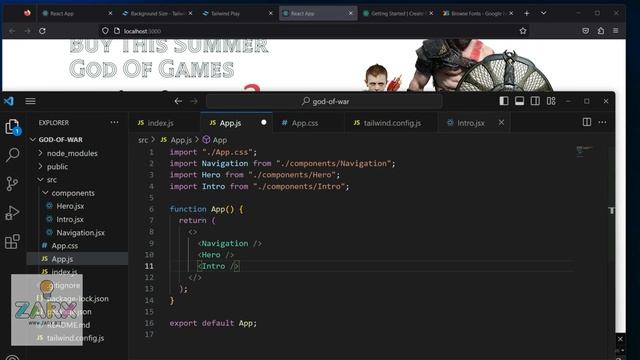Open tailwind.config.js in the explorer tree
The height and width of the screenshot is (360, 640).
(x=75, y=338)
